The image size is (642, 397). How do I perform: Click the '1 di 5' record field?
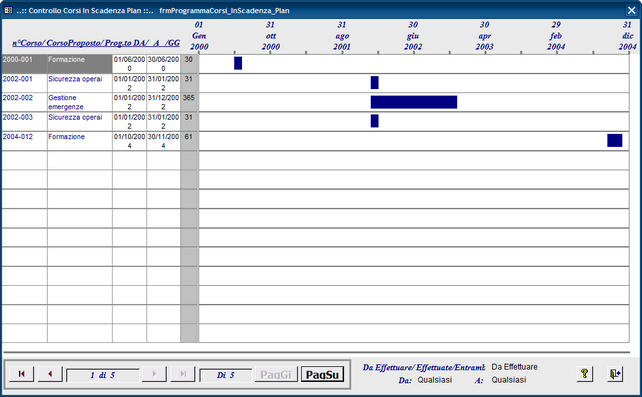(x=102, y=375)
